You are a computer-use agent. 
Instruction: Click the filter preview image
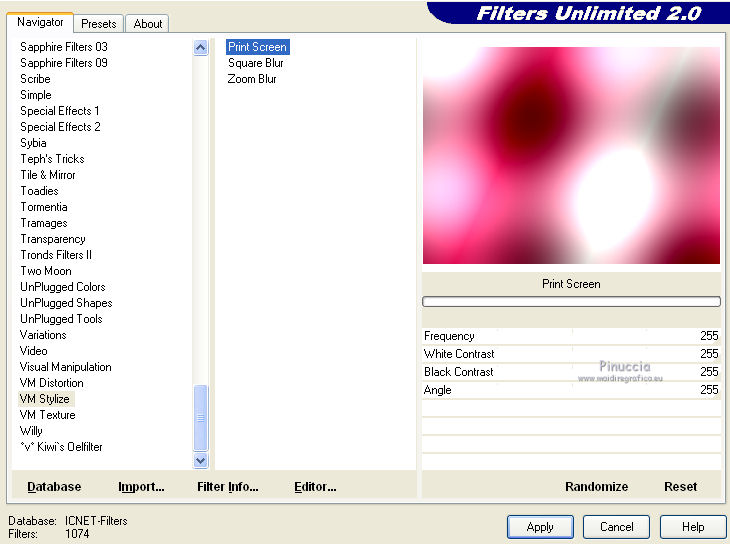pyautogui.click(x=571, y=155)
